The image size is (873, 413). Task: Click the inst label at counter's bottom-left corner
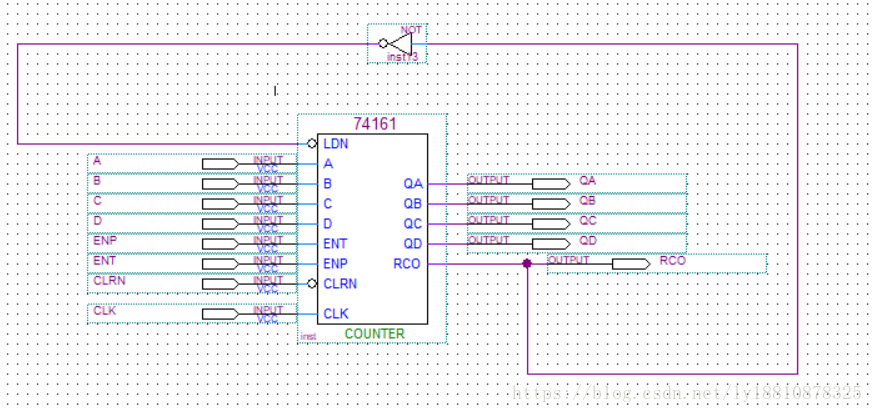pyautogui.click(x=308, y=337)
